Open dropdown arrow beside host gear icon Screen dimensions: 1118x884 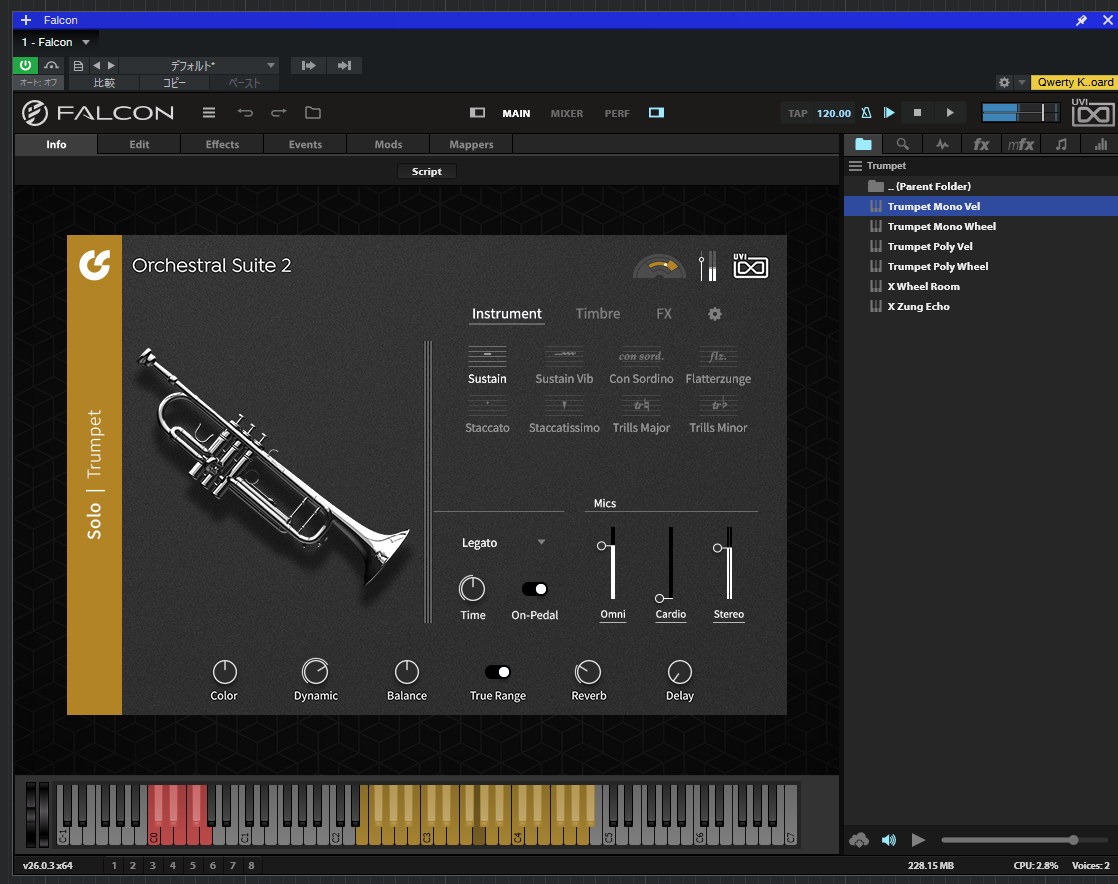point(1021,82)
